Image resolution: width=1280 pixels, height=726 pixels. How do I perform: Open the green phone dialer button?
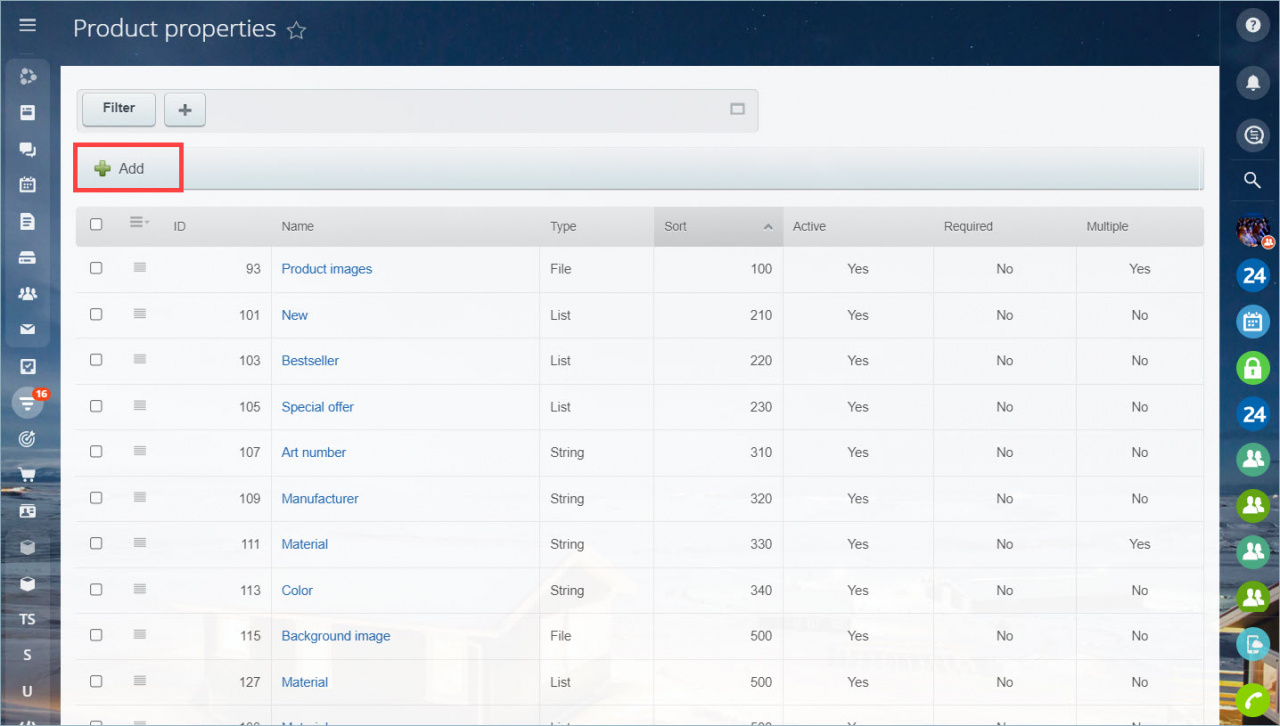1253,700
